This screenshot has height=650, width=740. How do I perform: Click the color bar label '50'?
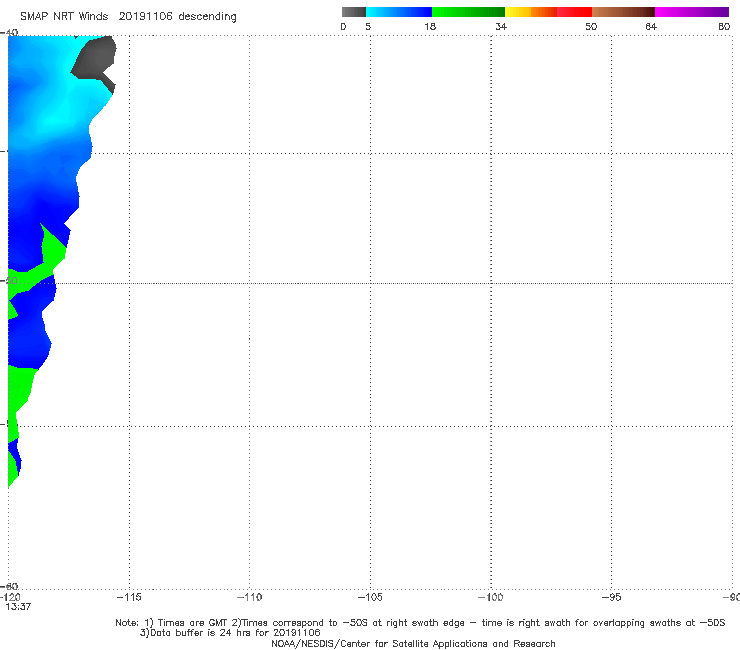[591, 26]
